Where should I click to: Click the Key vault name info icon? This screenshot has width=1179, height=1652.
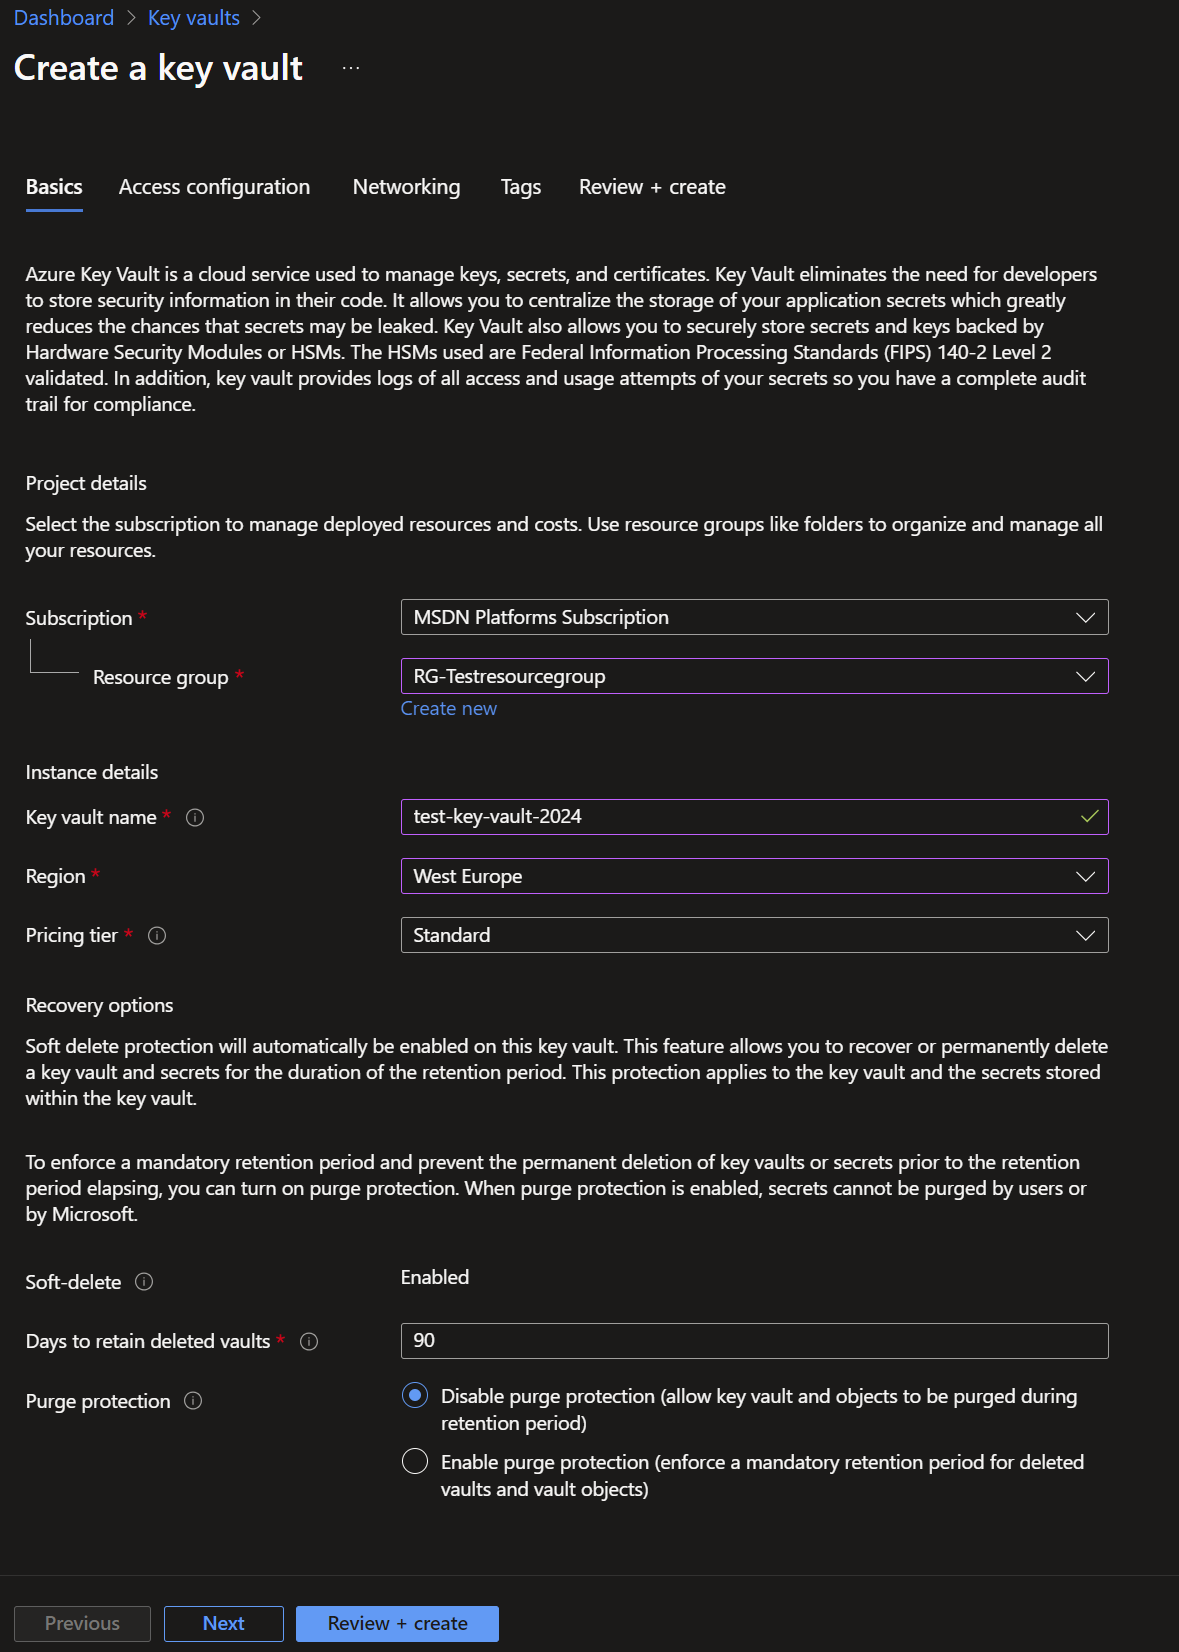[x=196, y=818]
